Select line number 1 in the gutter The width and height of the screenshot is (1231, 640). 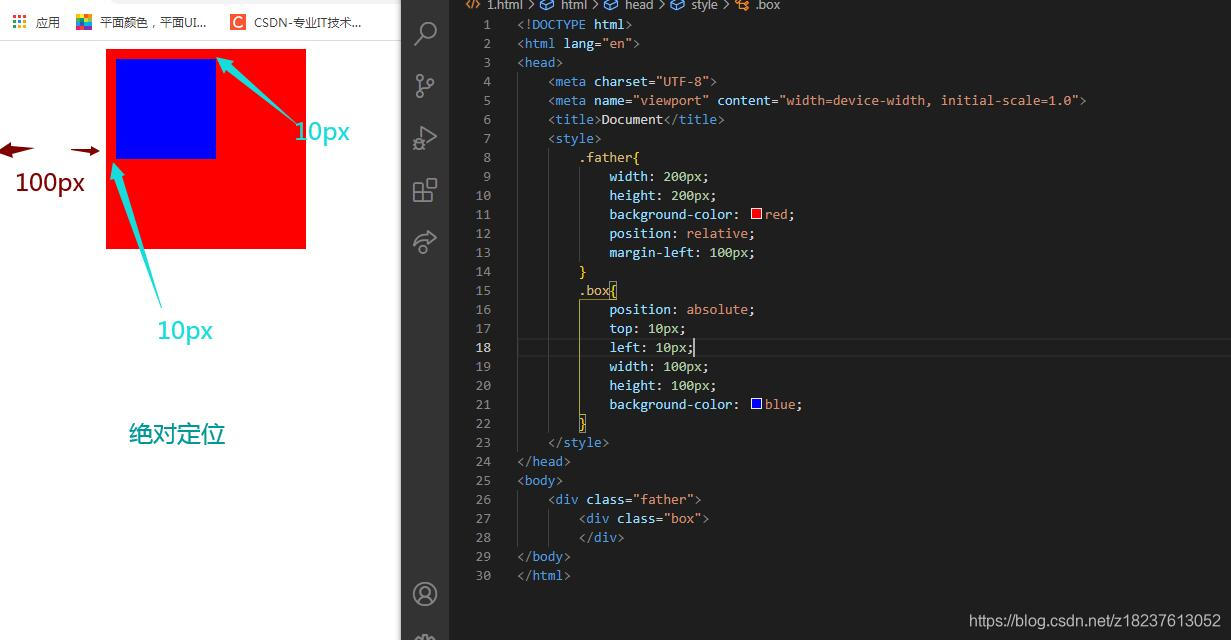[487, 24]
